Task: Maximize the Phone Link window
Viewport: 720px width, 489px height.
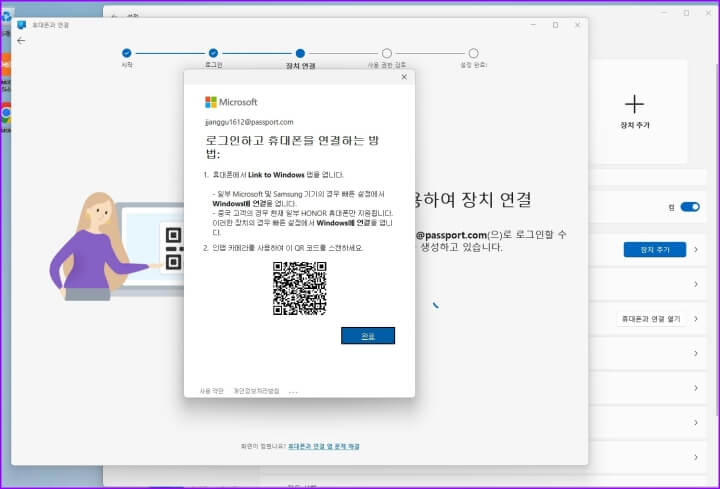Action: (556, 25)
